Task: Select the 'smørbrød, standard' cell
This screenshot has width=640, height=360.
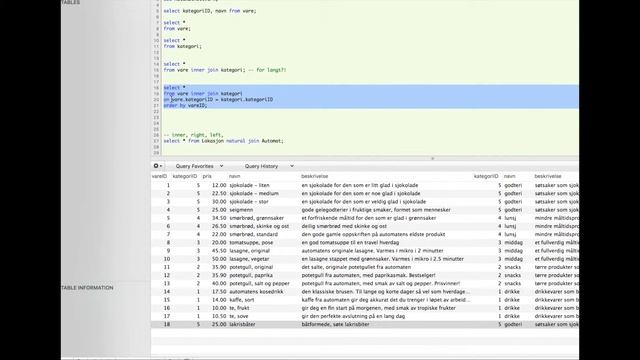Action: pyautogui.click(x=253, y=234)
